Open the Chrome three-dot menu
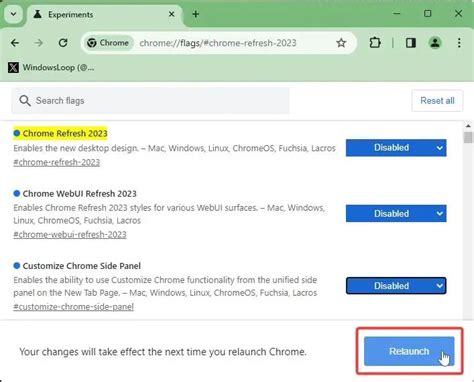 point(459,43)
